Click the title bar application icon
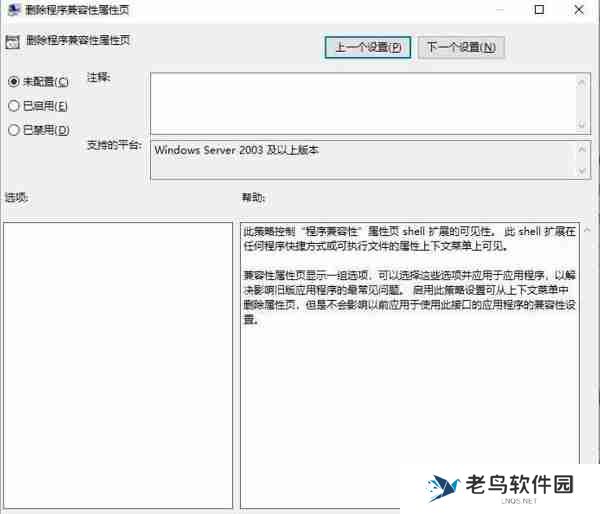 [14, 10]
